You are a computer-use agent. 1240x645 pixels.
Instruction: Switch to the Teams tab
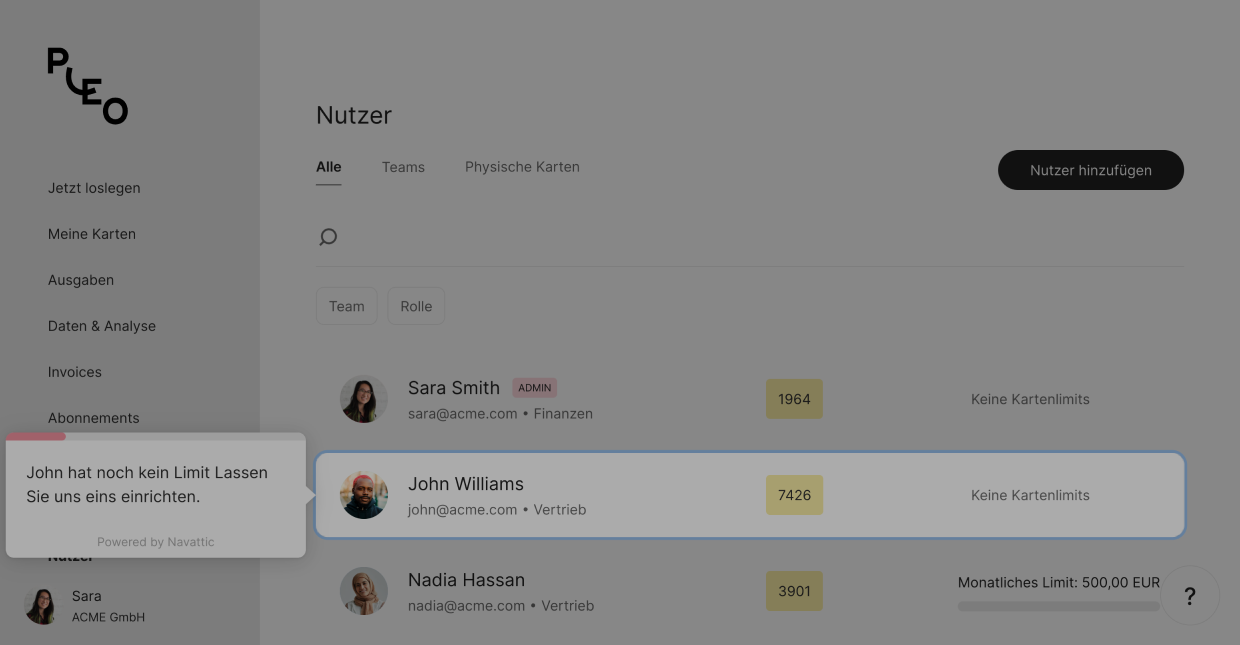[403, 167]
